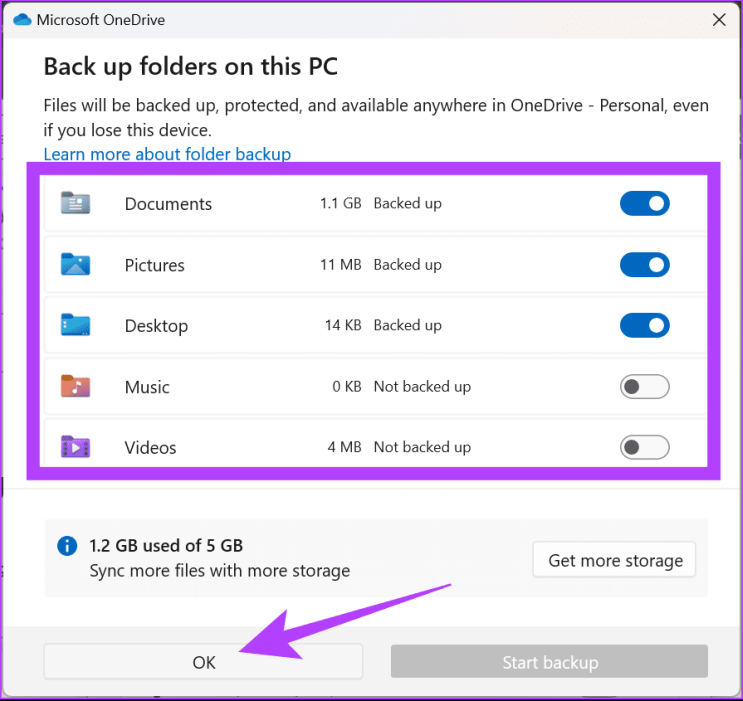Turn on Videos folder backup
Viewport: 743px width, 701px height.
click(x=644, y=447)
